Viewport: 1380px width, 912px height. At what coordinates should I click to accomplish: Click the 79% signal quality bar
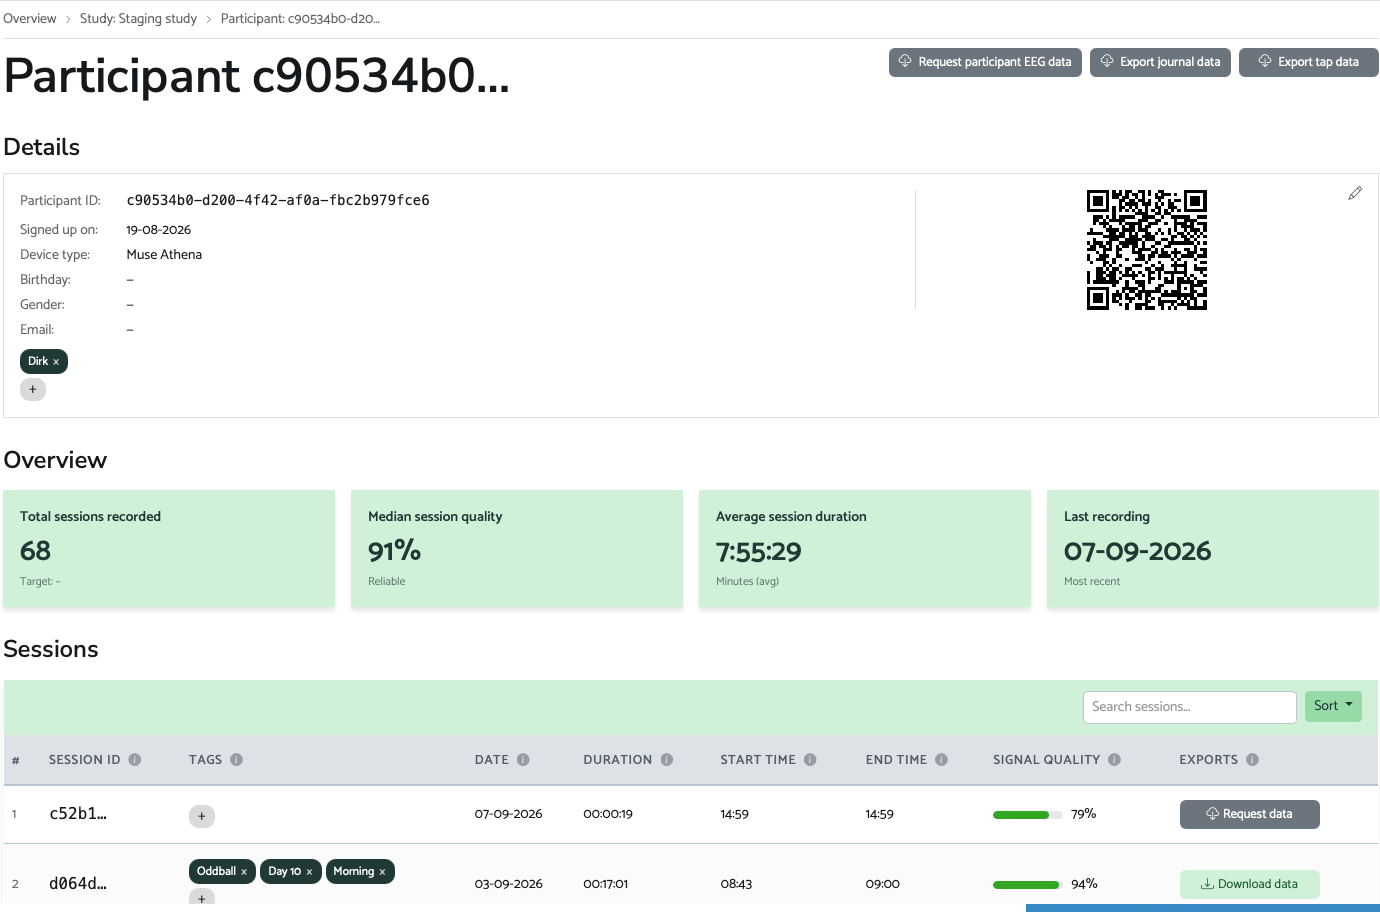point(1028,815)
